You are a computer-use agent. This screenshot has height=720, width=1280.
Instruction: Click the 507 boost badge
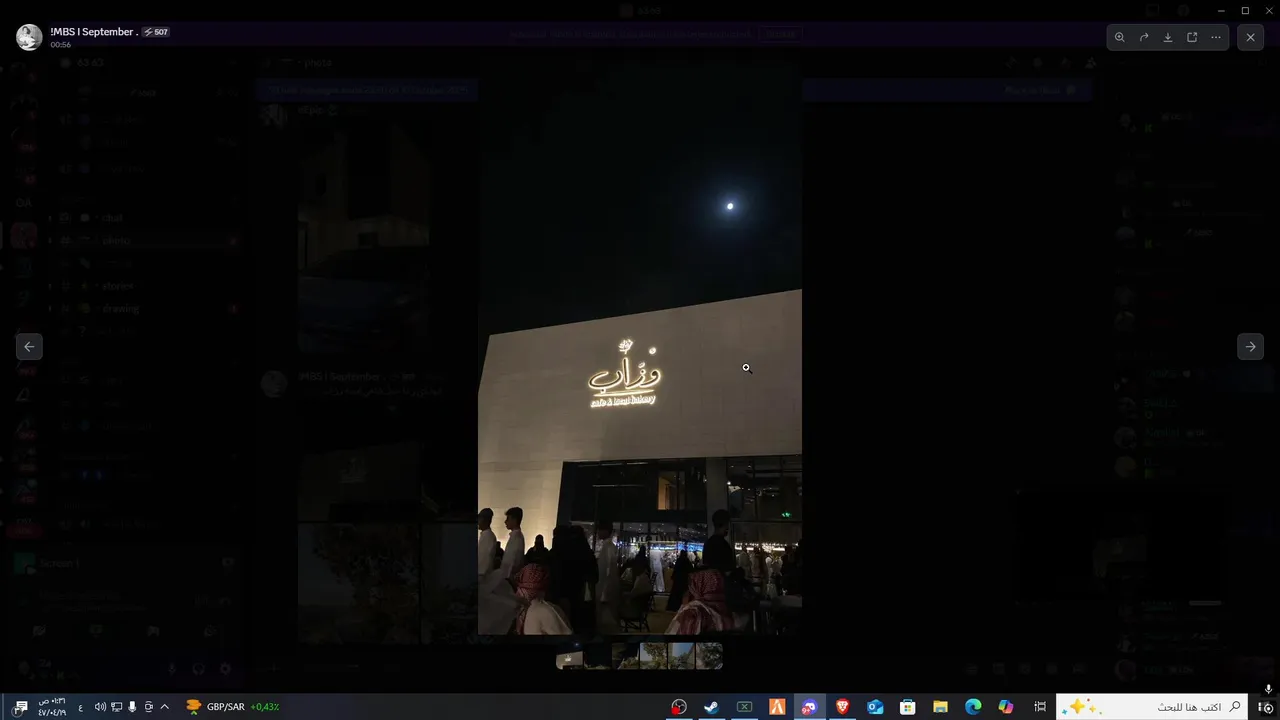(x=156, y=32)
